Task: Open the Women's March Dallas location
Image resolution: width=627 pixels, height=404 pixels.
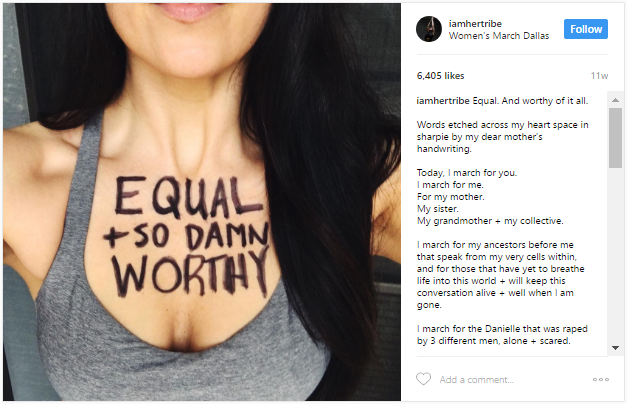Action: tap(499, 36)
